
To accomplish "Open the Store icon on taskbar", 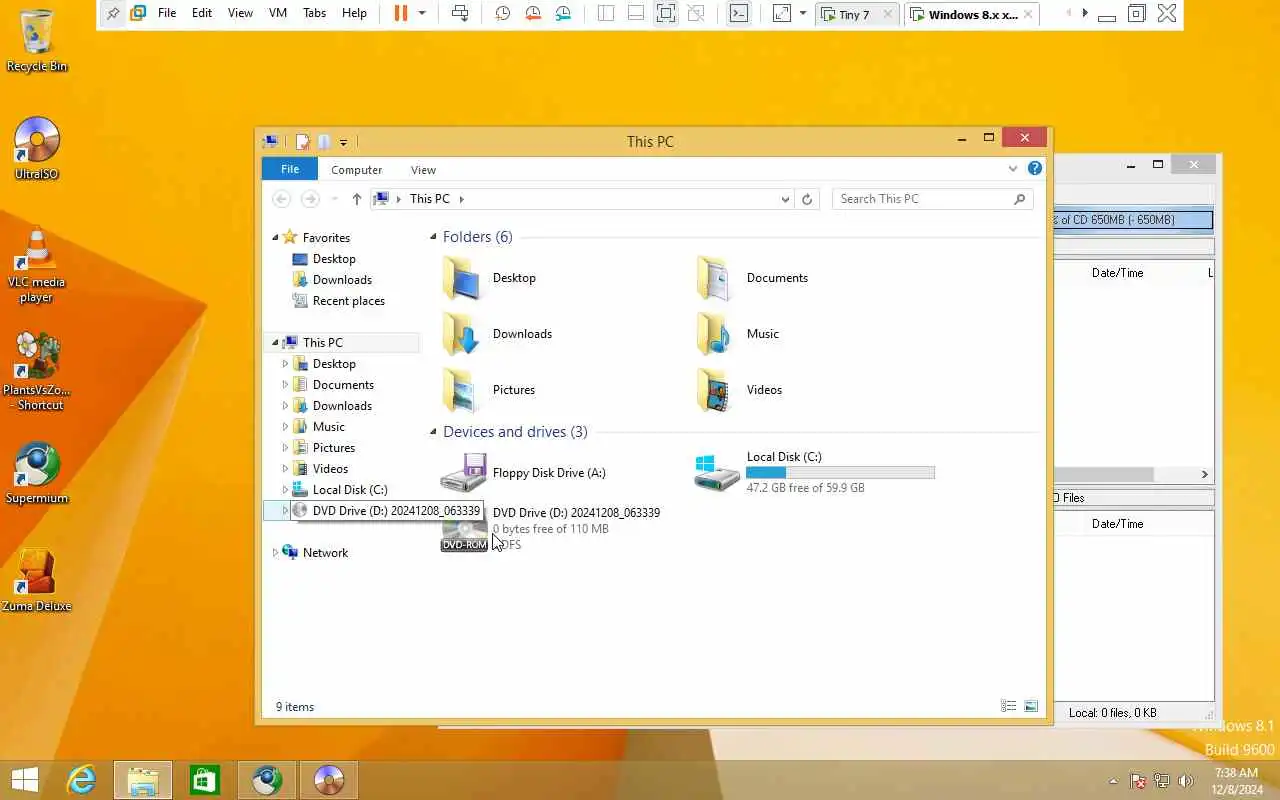I will click(x=205, y=780).
